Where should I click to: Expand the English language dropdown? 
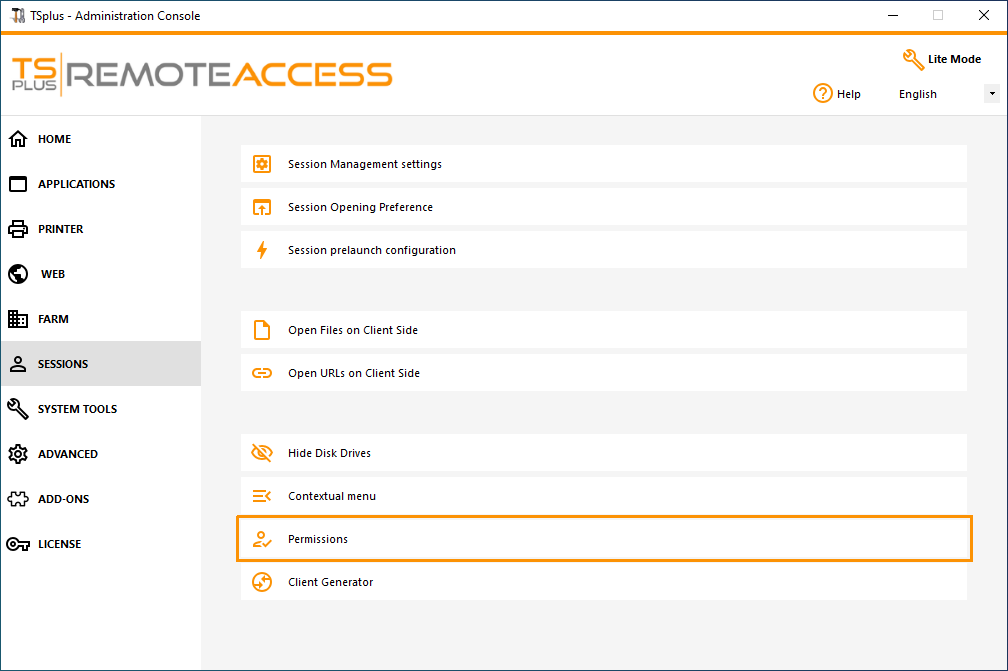(992, 94)
